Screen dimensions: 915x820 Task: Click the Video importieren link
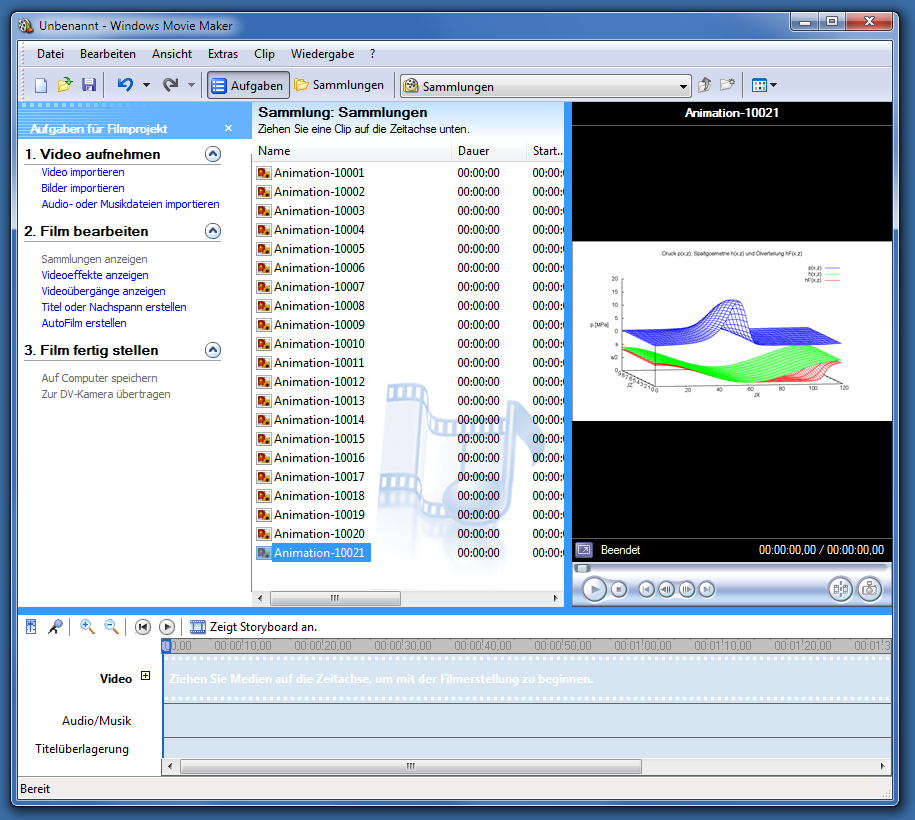click(x=83, y=172)
